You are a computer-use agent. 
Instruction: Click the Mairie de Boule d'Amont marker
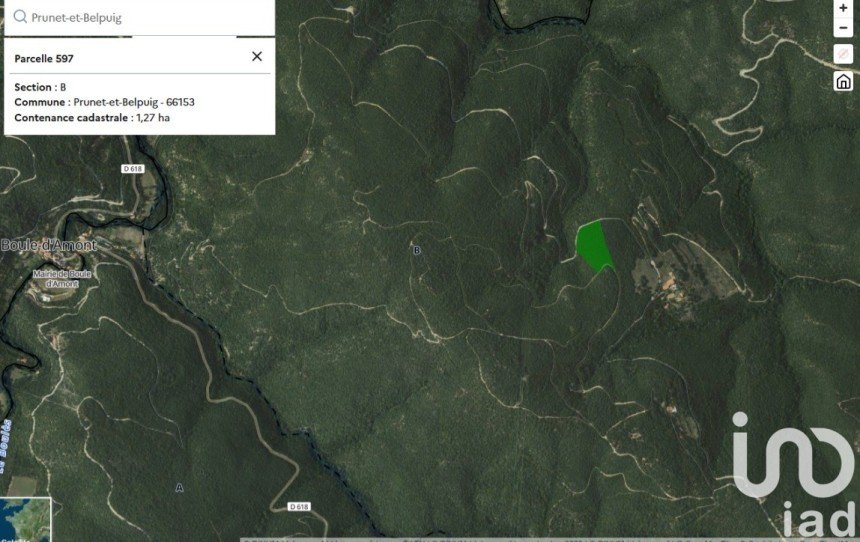click(x=56, y=278)
